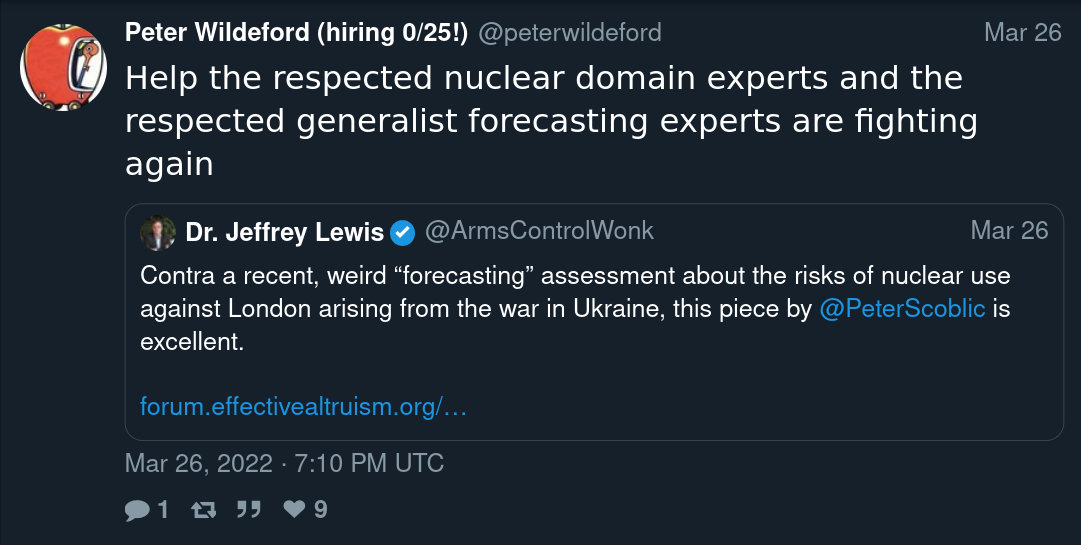Image resolution: width=1090 pixels, height=550 pixels.
Task: Click Dr. Jeffrey Lewis's small avatar photo
Action: pos(156,232)
